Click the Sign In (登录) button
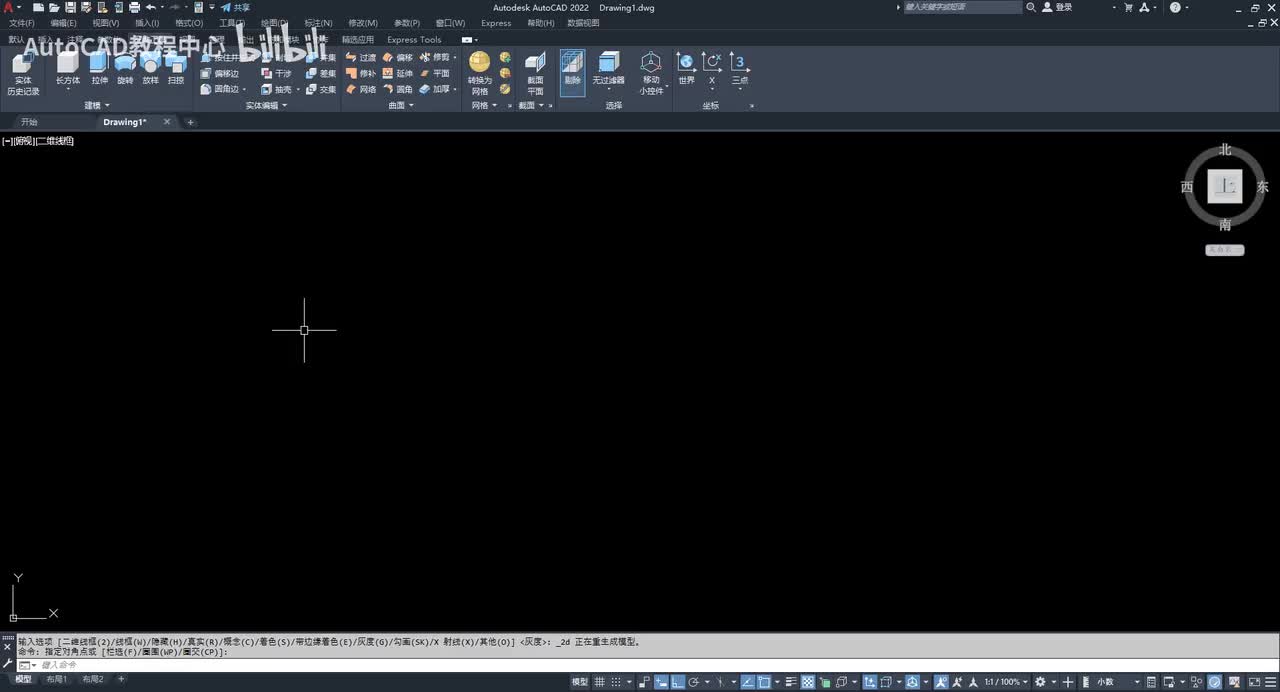Screen dimensions: 1280x692 click(1058, 7)
